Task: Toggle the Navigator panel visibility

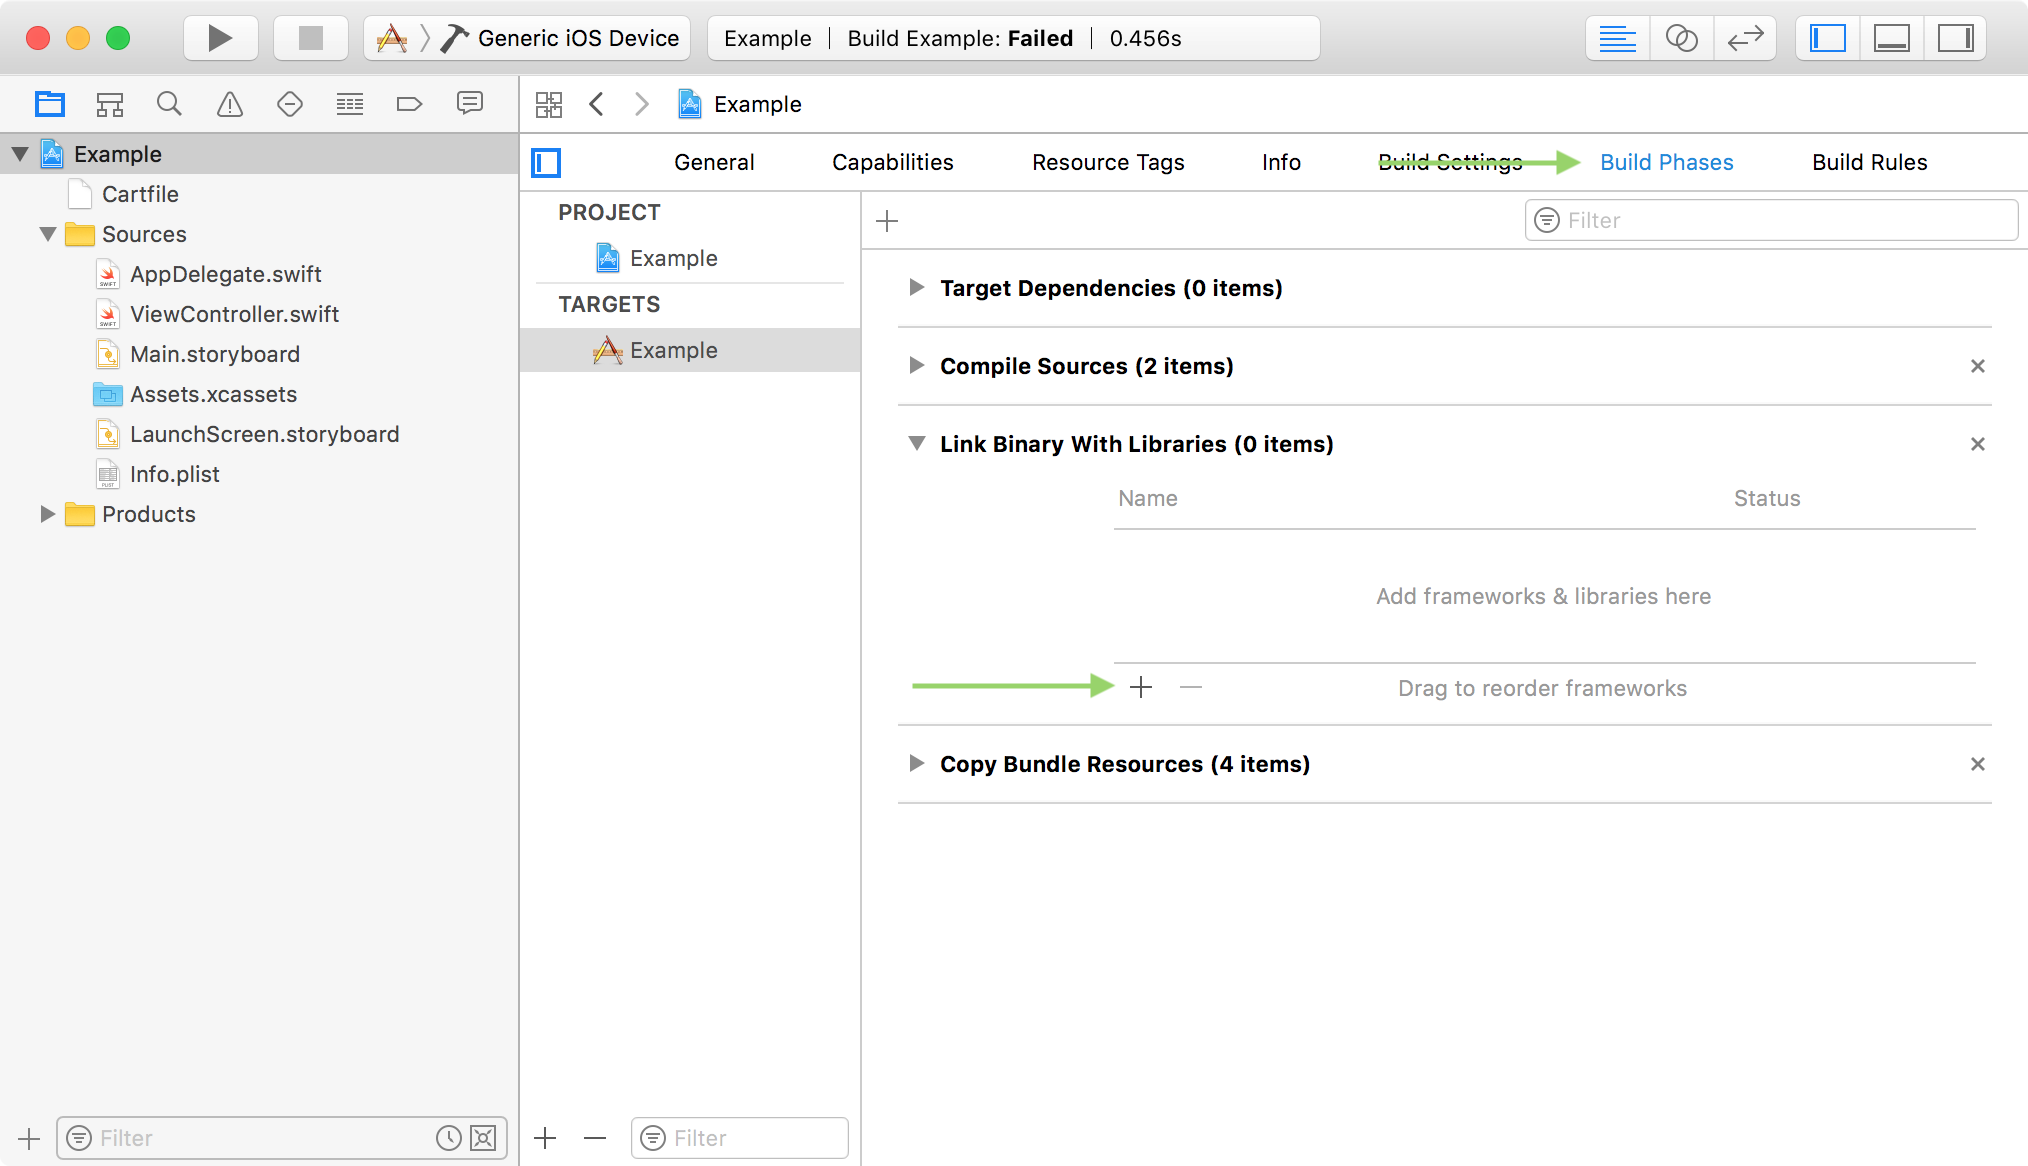Action: point(1828,38)
